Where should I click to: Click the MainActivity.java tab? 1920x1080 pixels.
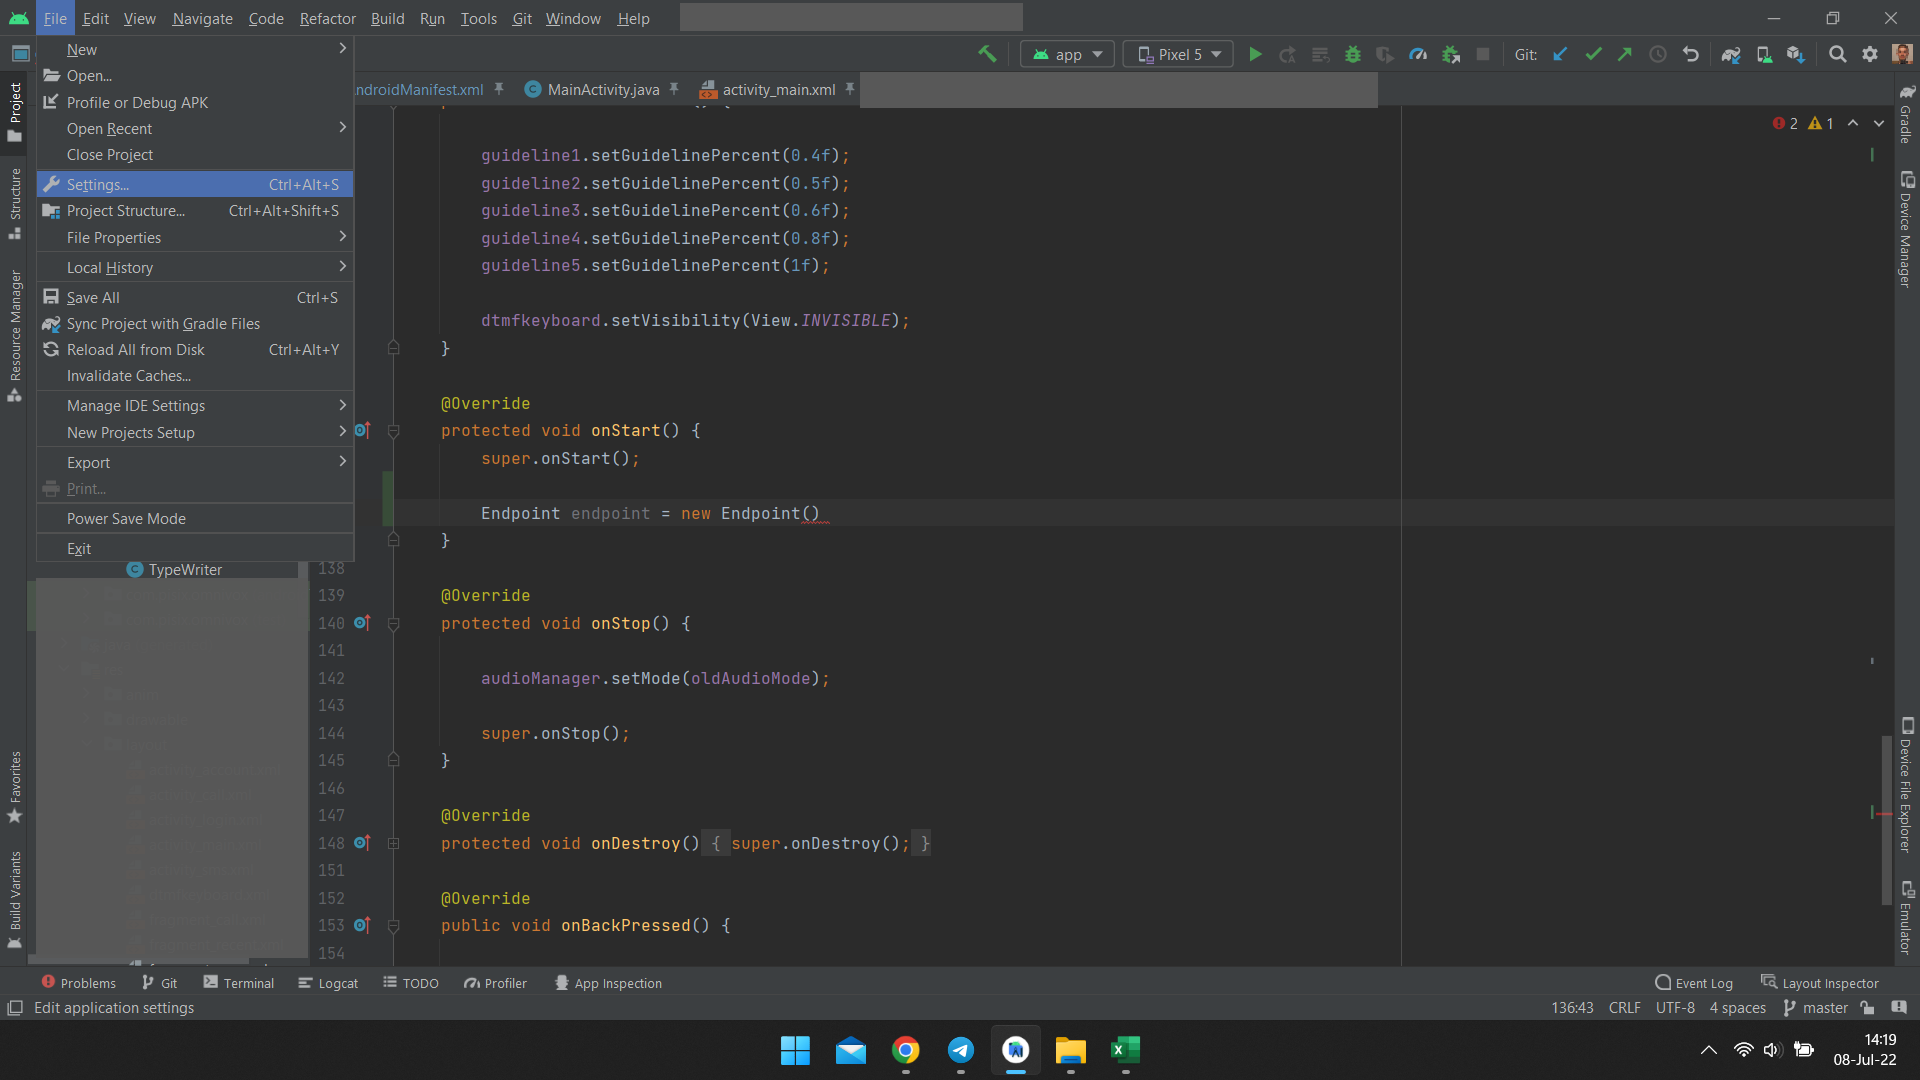coord(601,88)
